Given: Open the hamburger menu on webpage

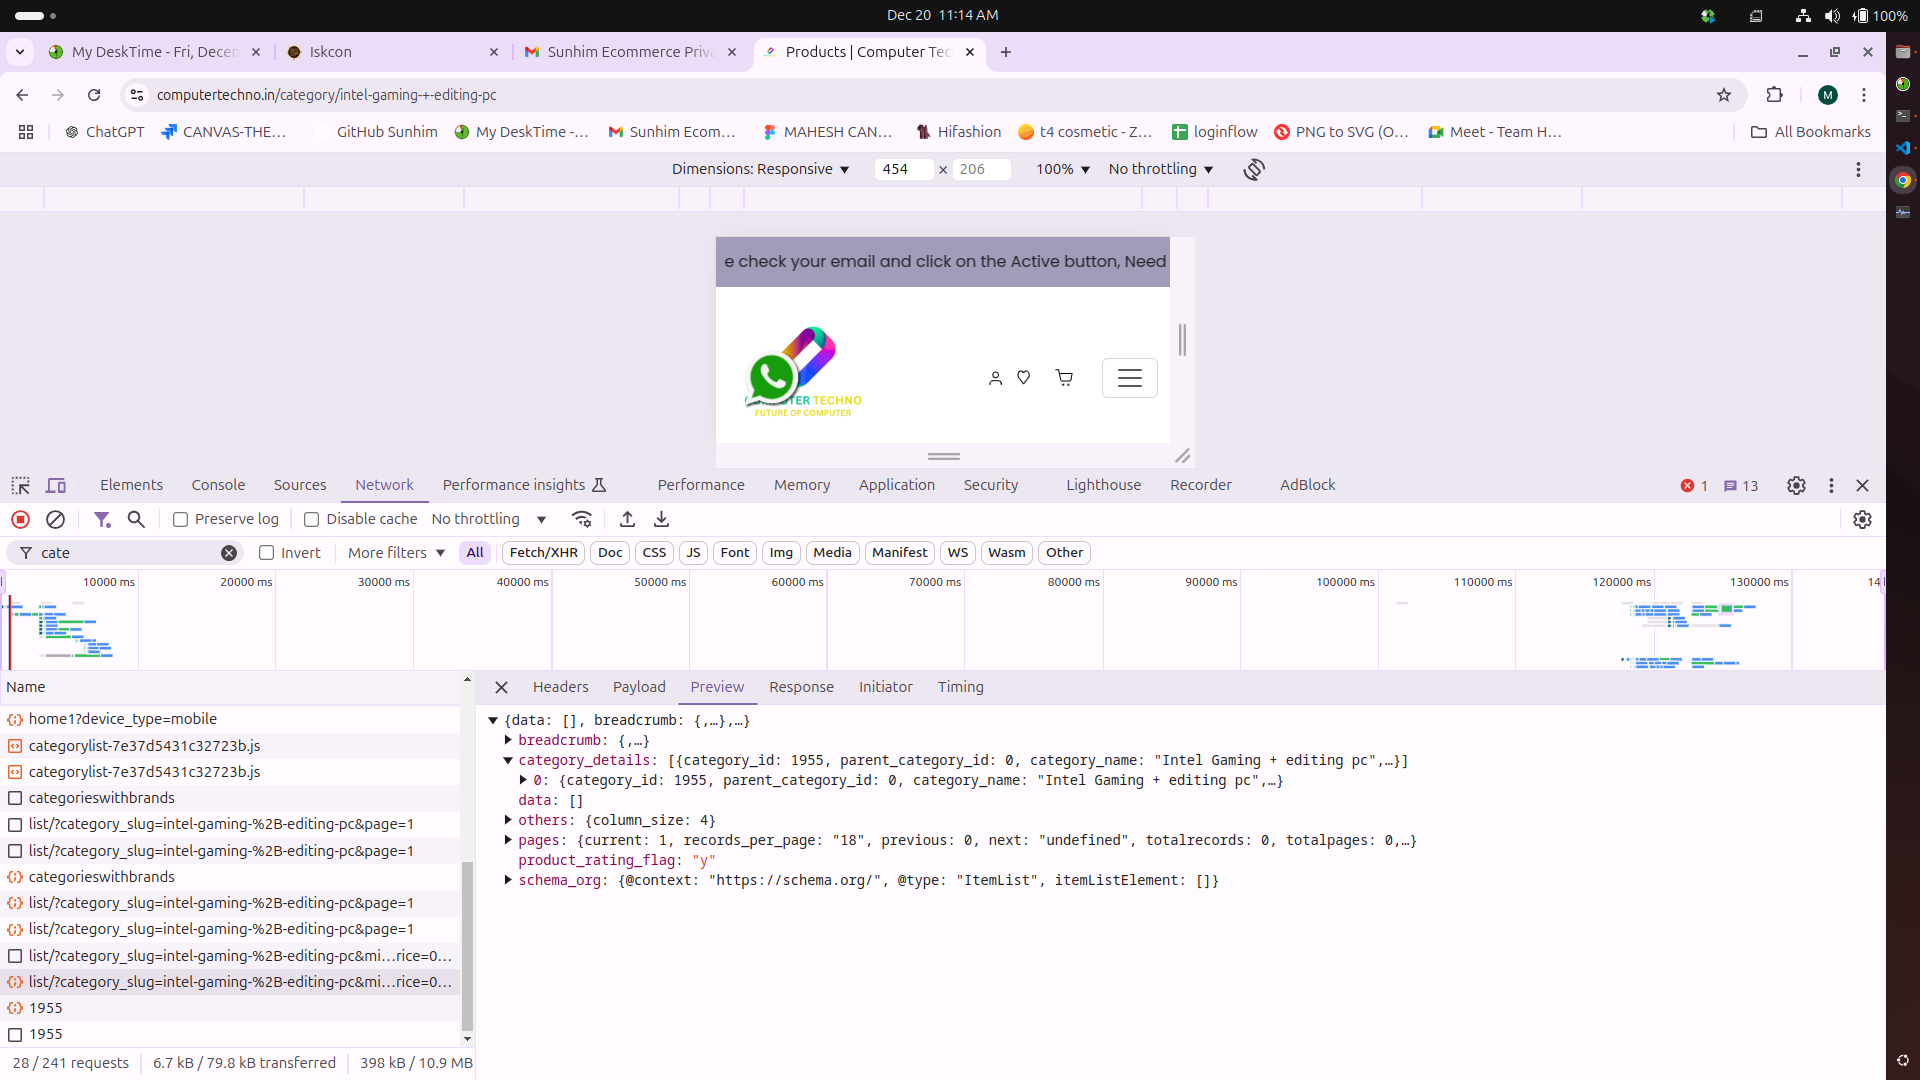Looking at the screenshot, I should pyautogui.click(x=1130, y=378).
